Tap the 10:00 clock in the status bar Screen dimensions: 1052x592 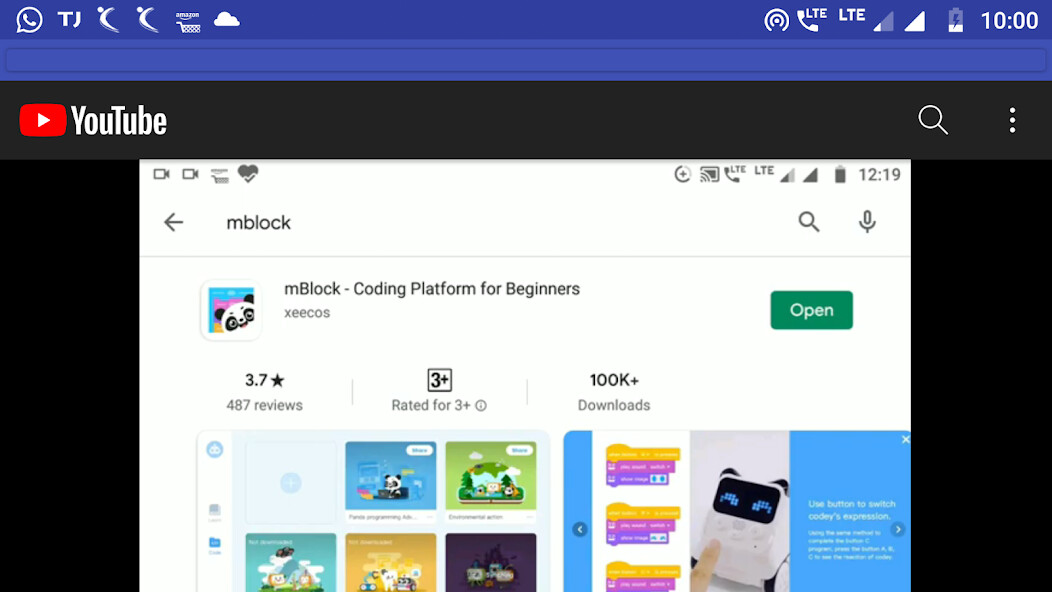1009,21
